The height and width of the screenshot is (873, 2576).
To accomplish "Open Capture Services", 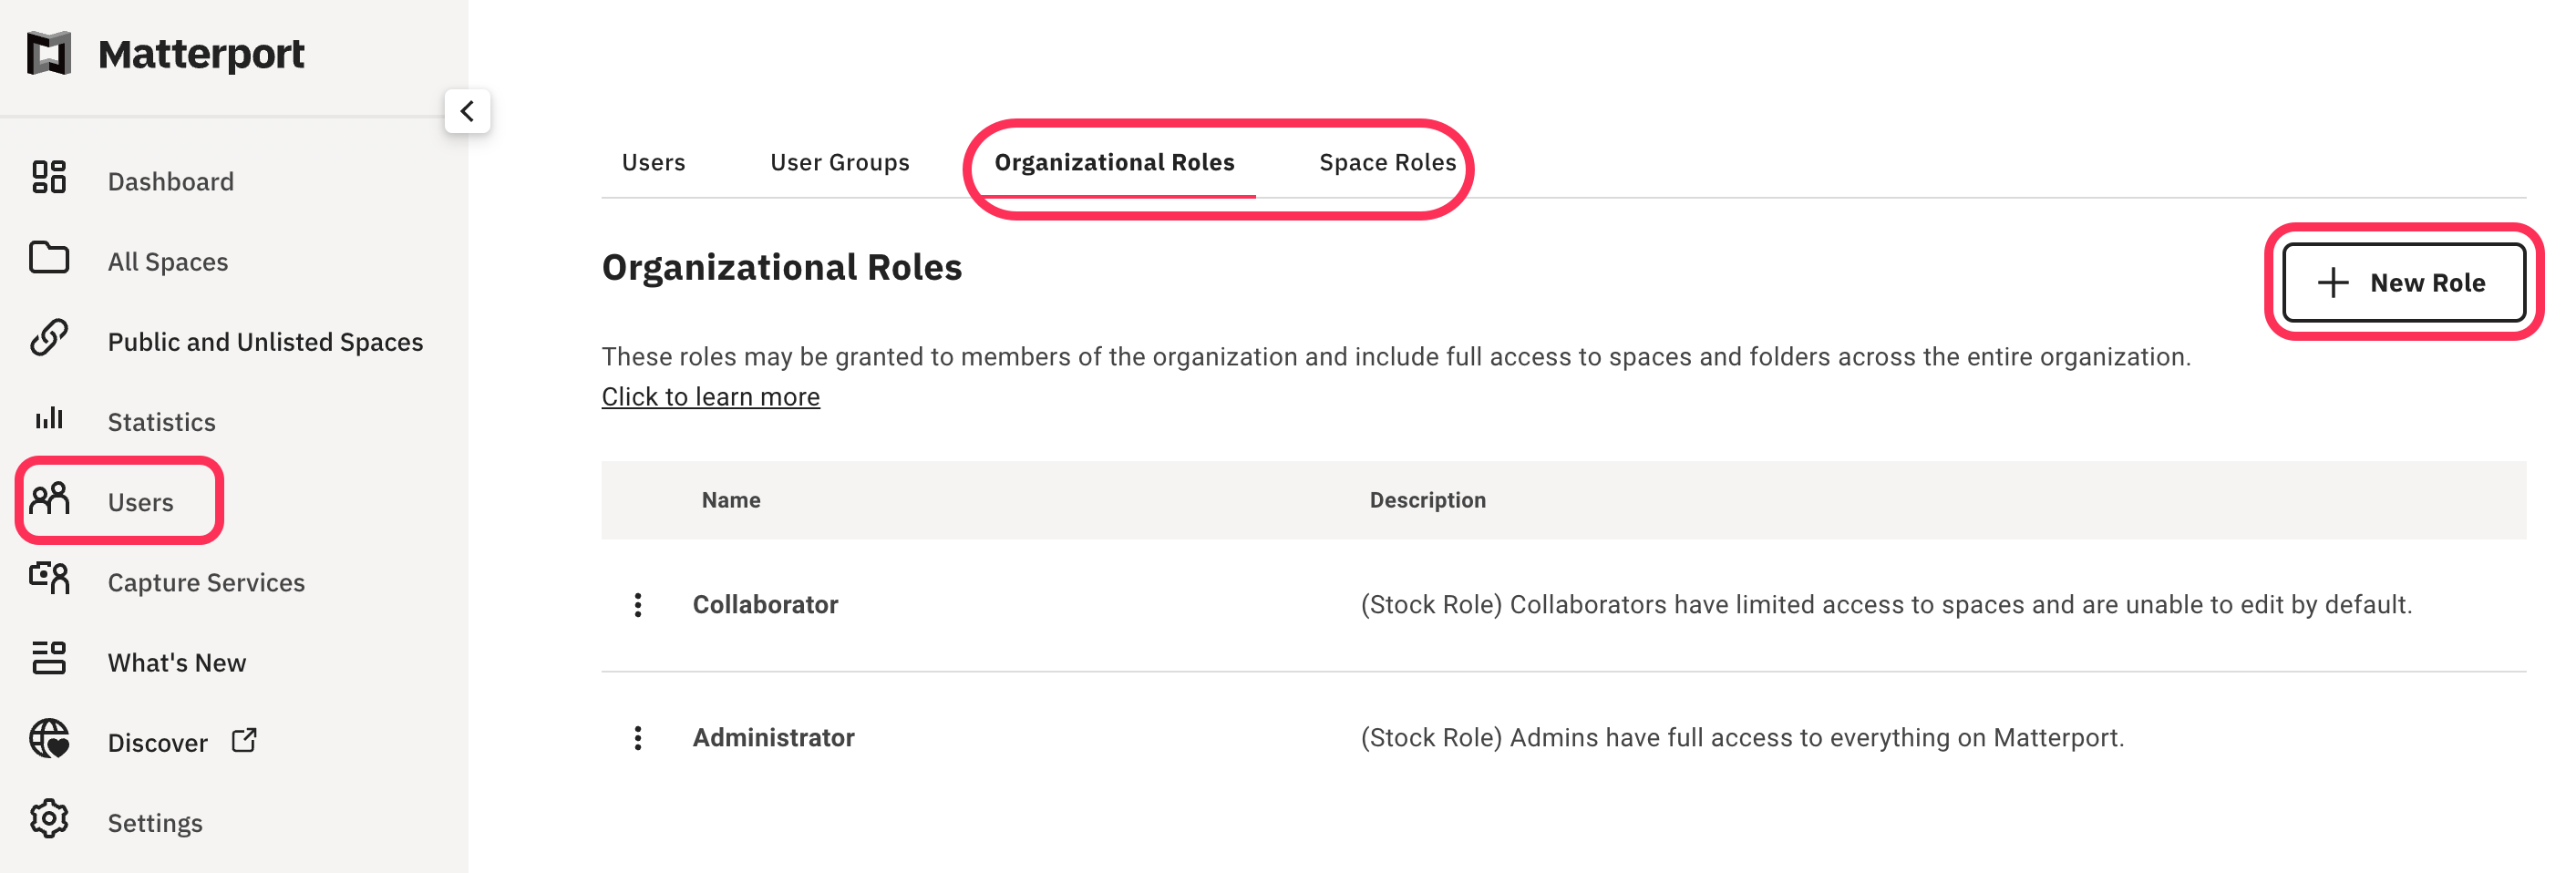I will pyautogui.click(x=205, y=581).
